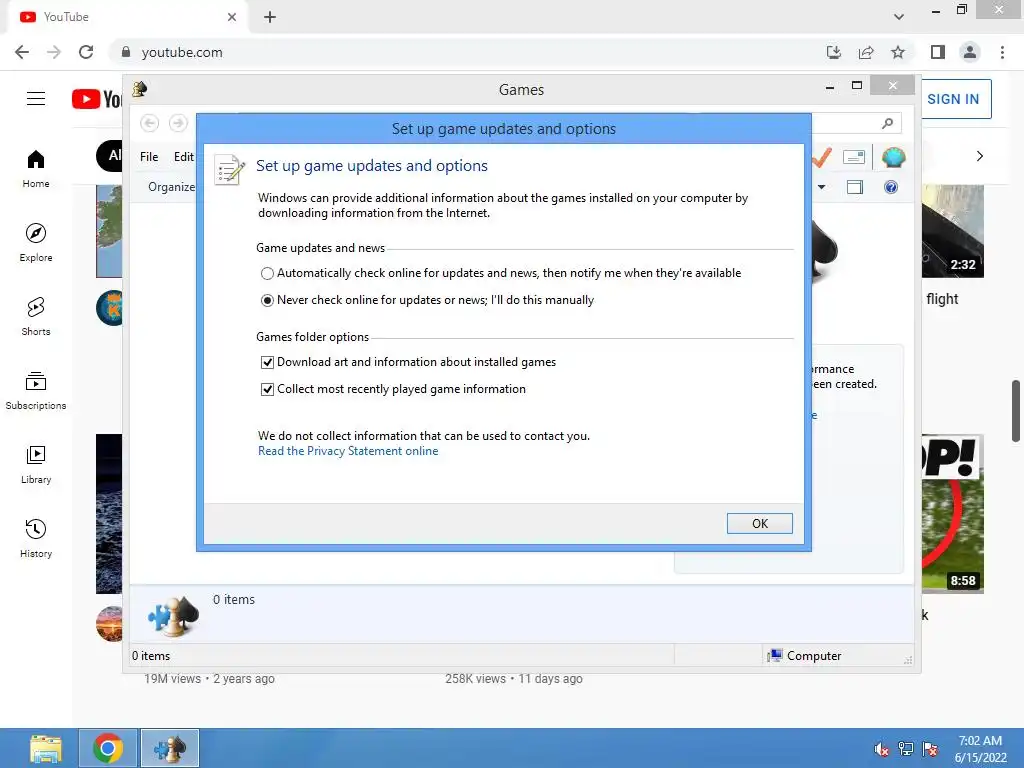Click YouTube page vertical scrollbar

pos(1016,411)
